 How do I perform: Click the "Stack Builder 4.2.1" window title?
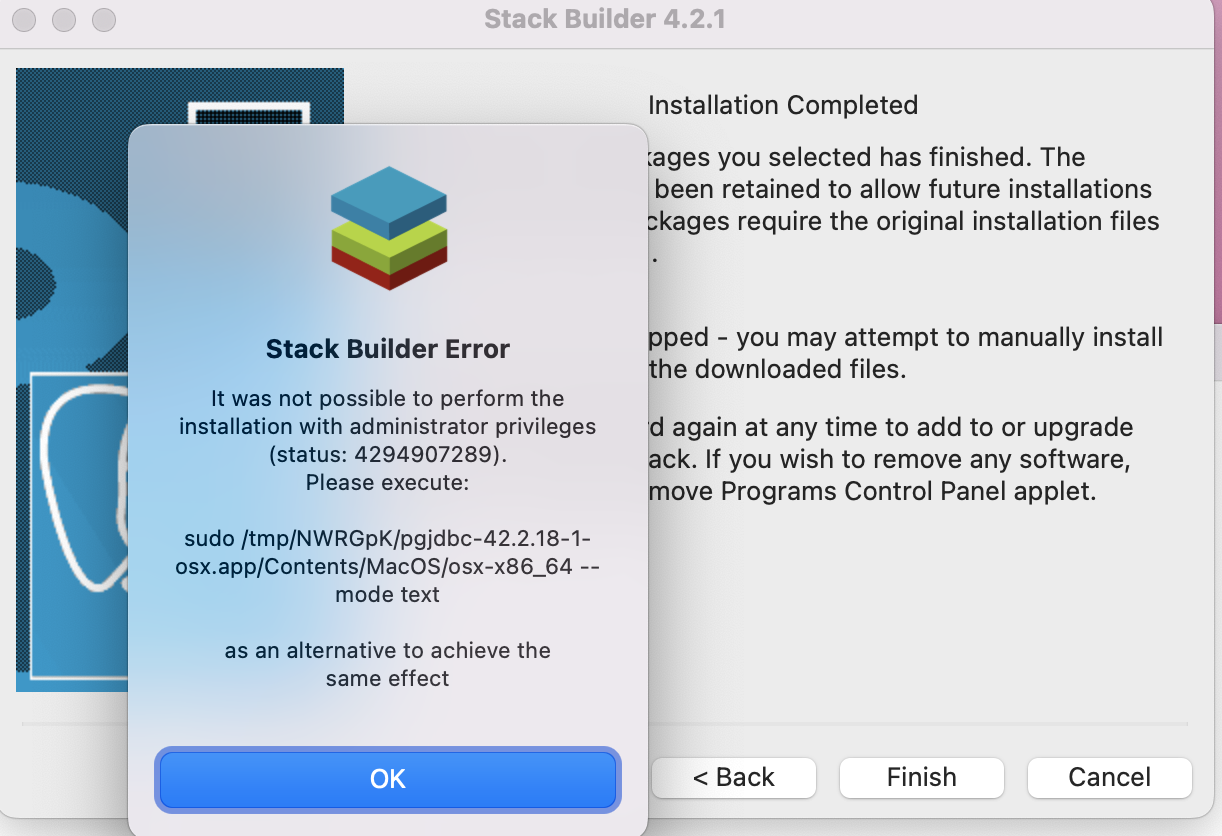pyautogui.click(x=604, y=19)
